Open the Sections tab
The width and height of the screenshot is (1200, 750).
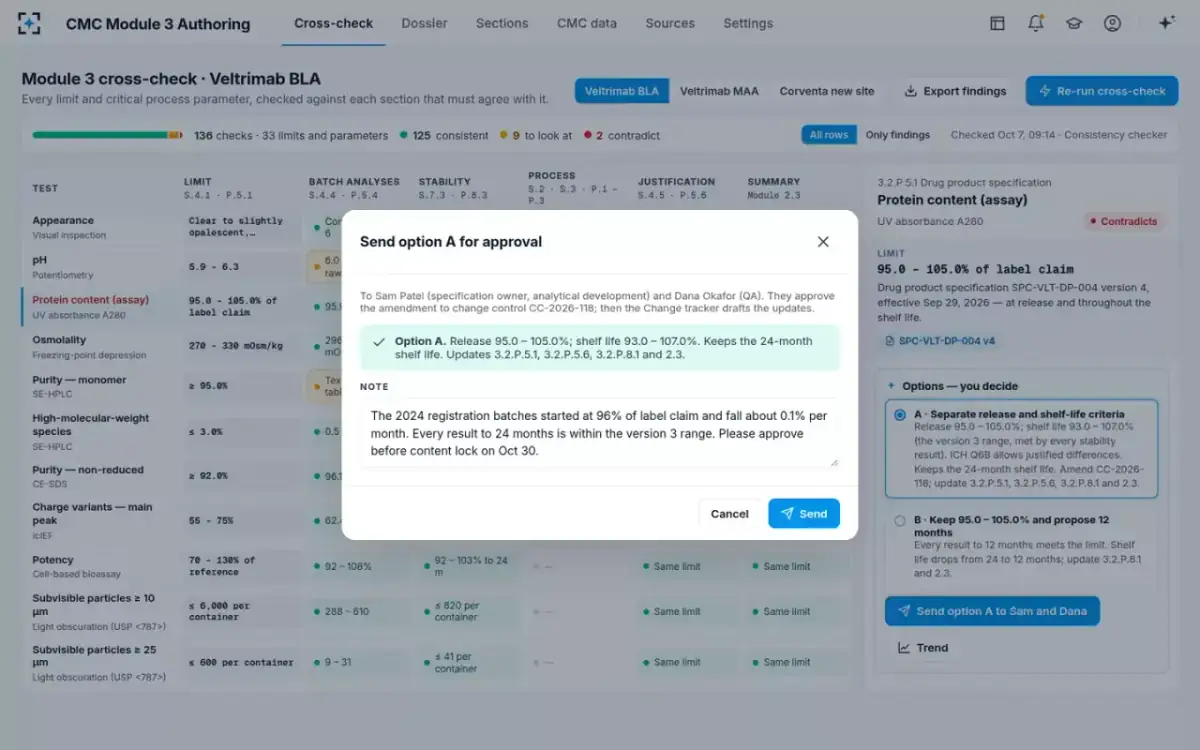coord(502,23)
